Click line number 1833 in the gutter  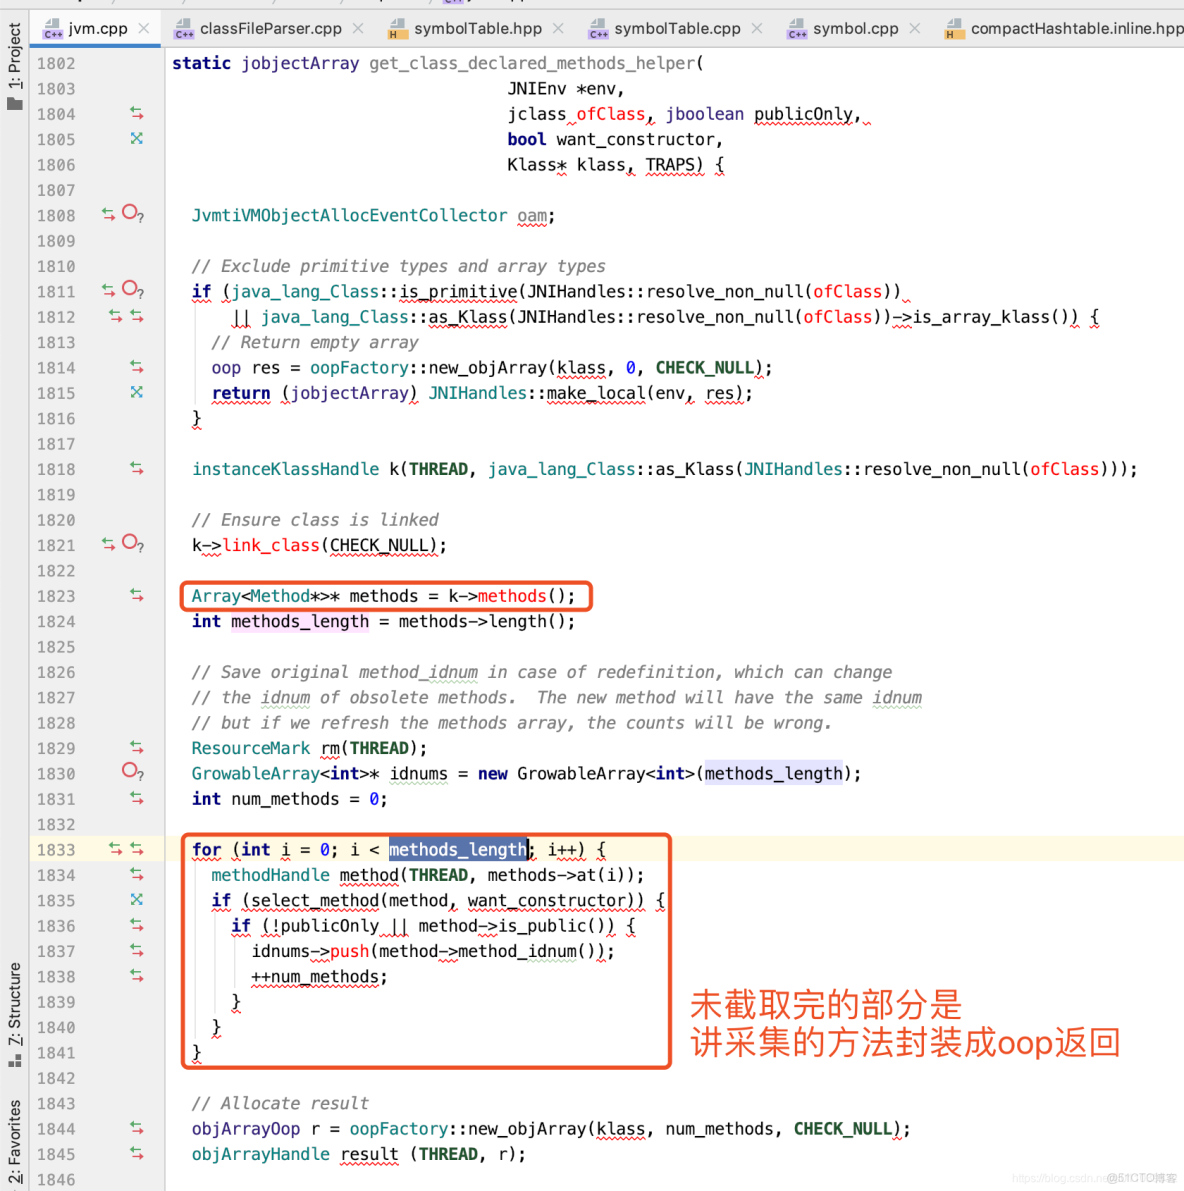coord(55,849)
